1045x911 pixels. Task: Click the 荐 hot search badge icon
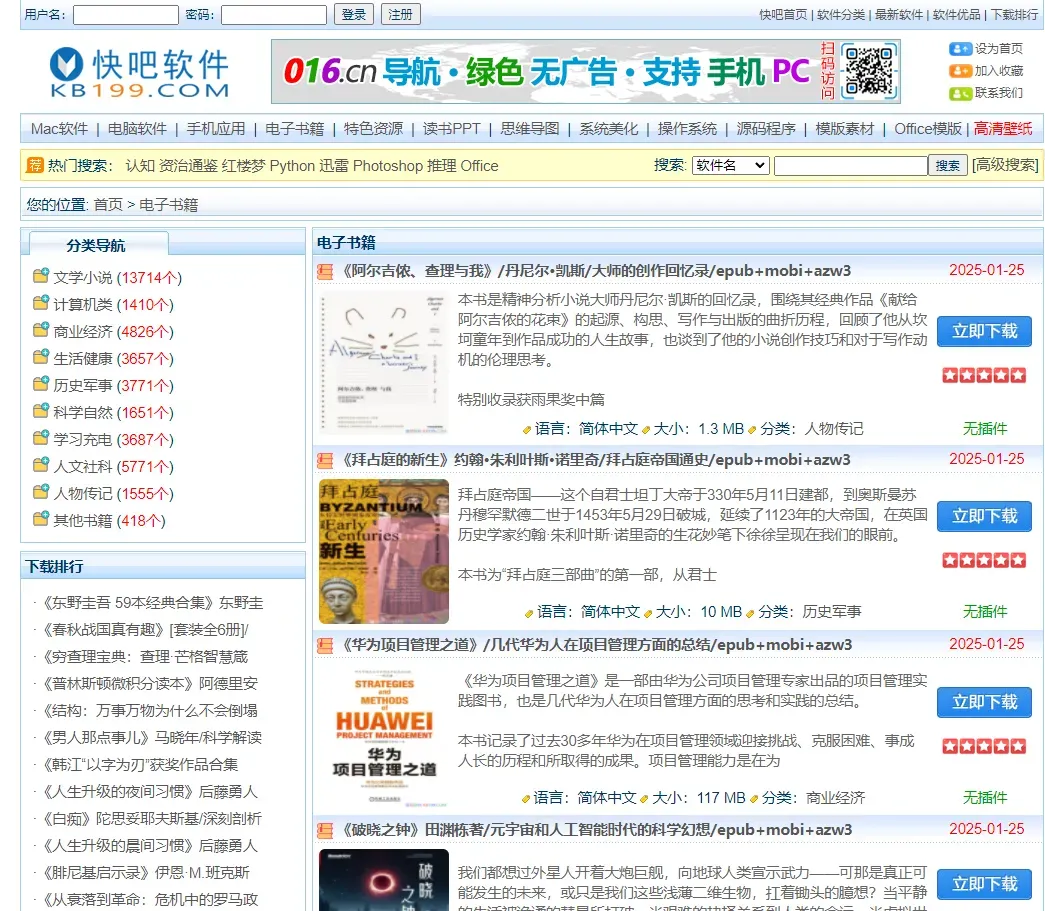coord(35,165)
